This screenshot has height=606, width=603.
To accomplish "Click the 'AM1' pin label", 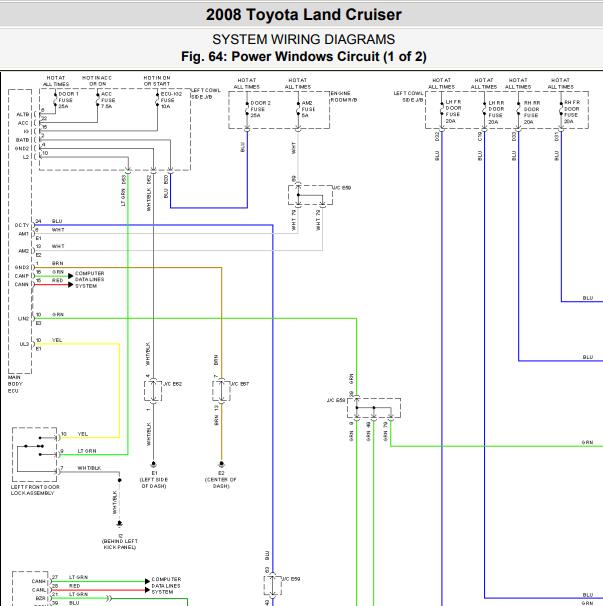I will pyautogui.click(x=24, y=234).
